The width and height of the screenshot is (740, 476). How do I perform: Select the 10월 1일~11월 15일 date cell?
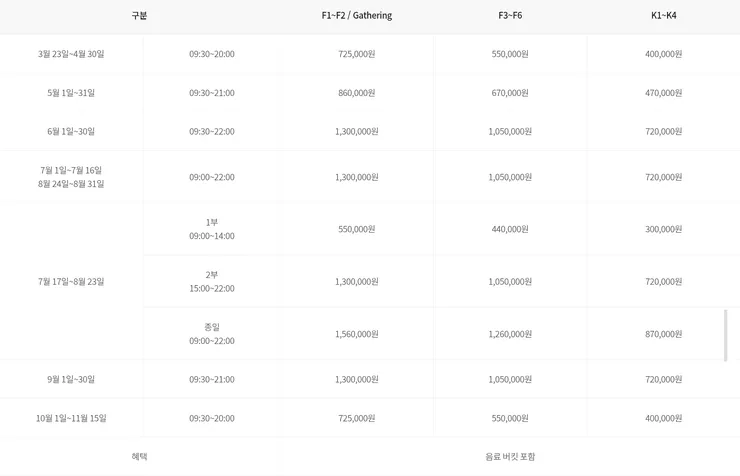pos(71,418)
